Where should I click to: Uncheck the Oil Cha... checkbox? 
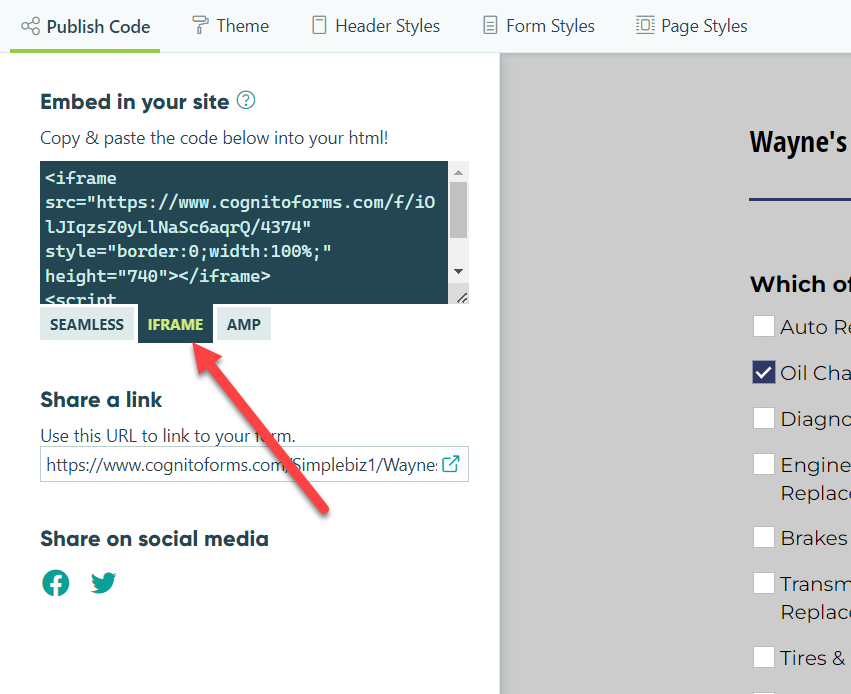tap(764, 372)
